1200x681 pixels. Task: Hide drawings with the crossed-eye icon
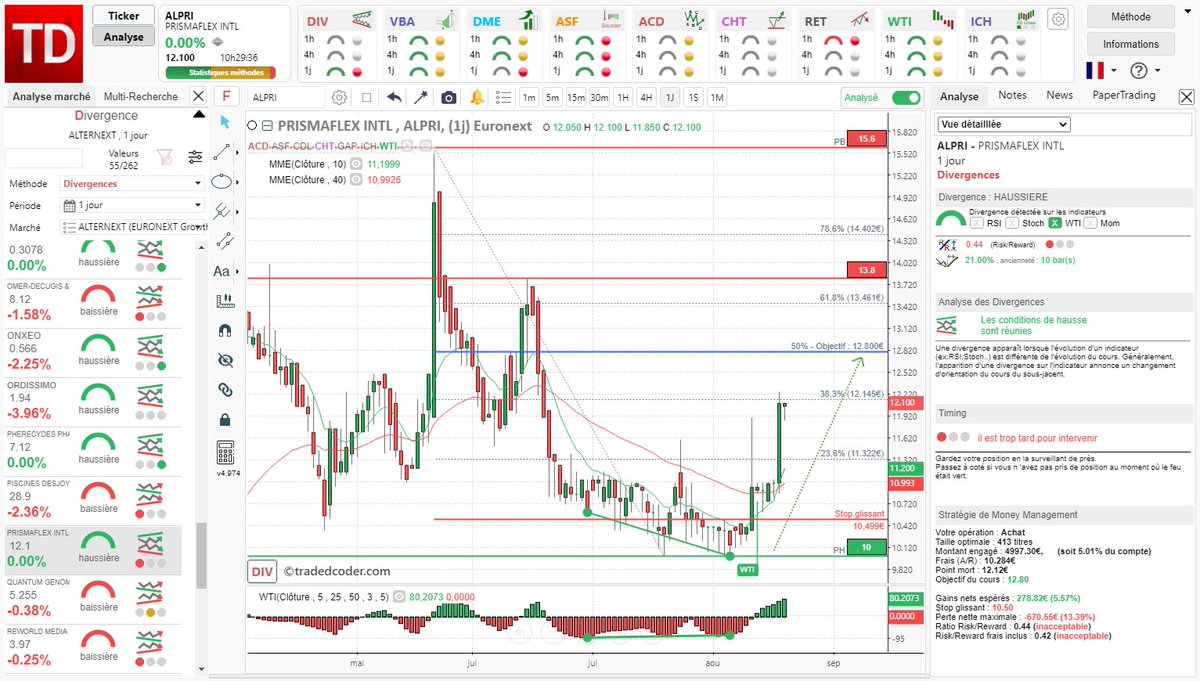point(224,360)
